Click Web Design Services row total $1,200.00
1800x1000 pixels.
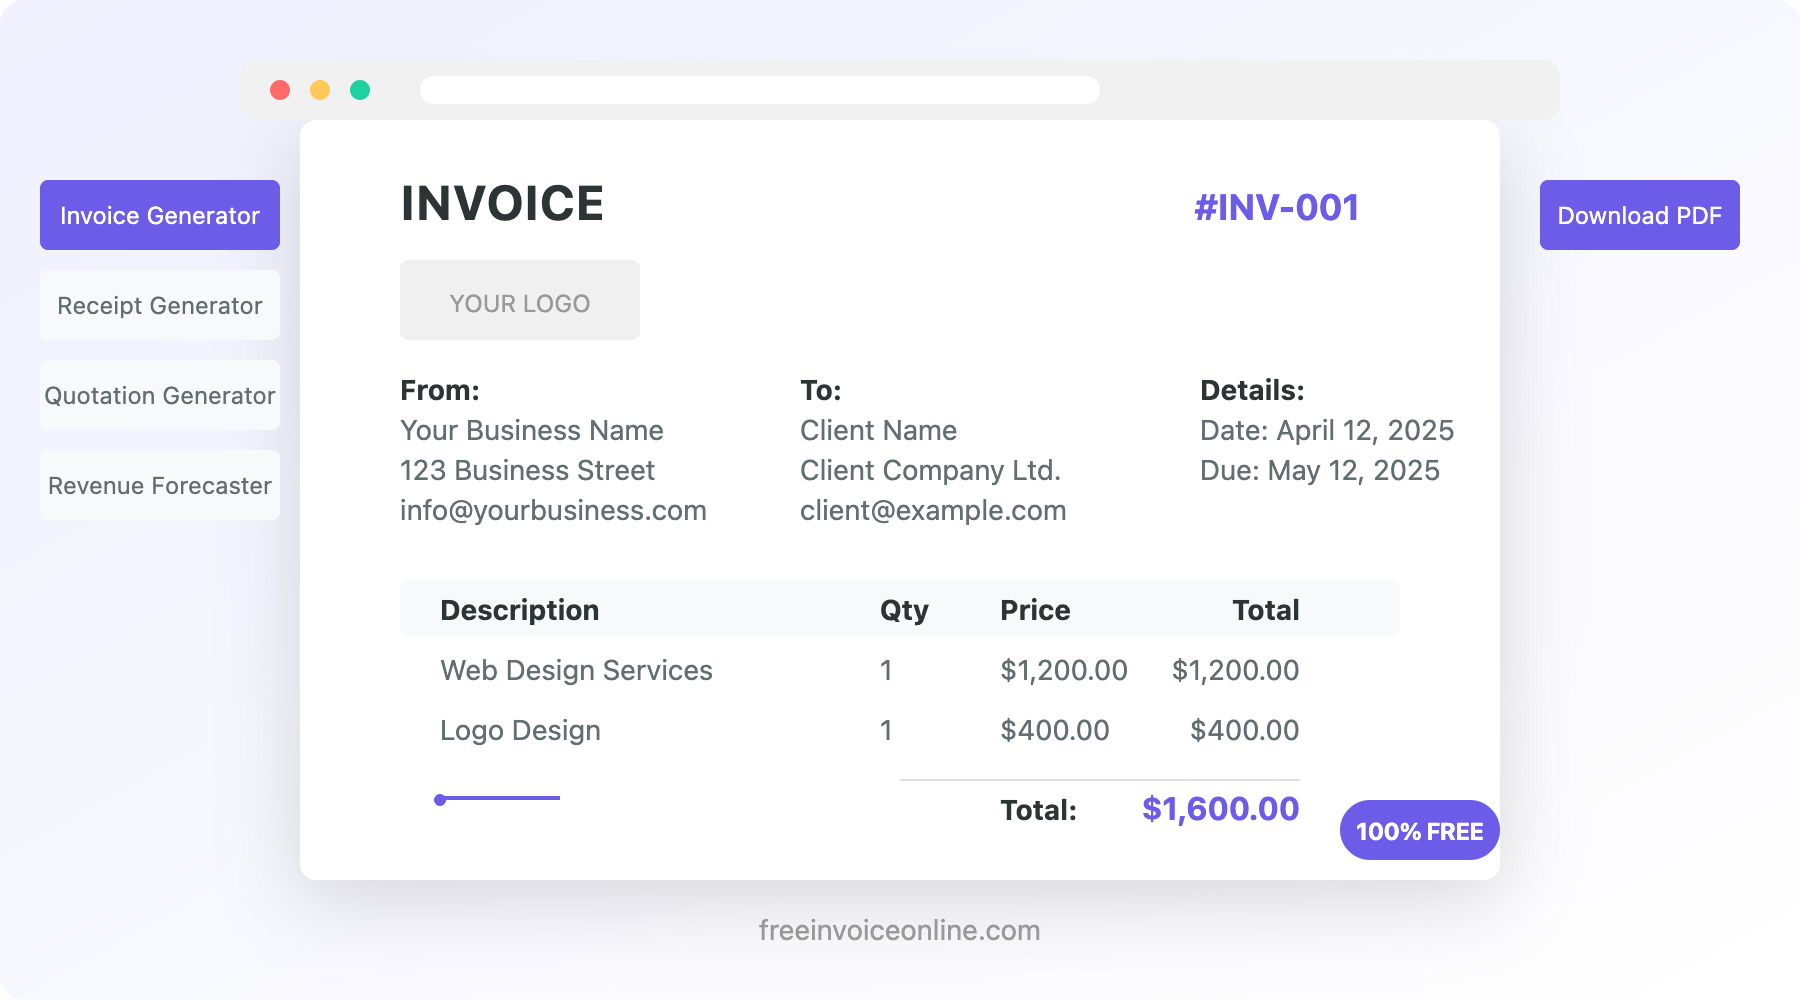point(1236,670)
